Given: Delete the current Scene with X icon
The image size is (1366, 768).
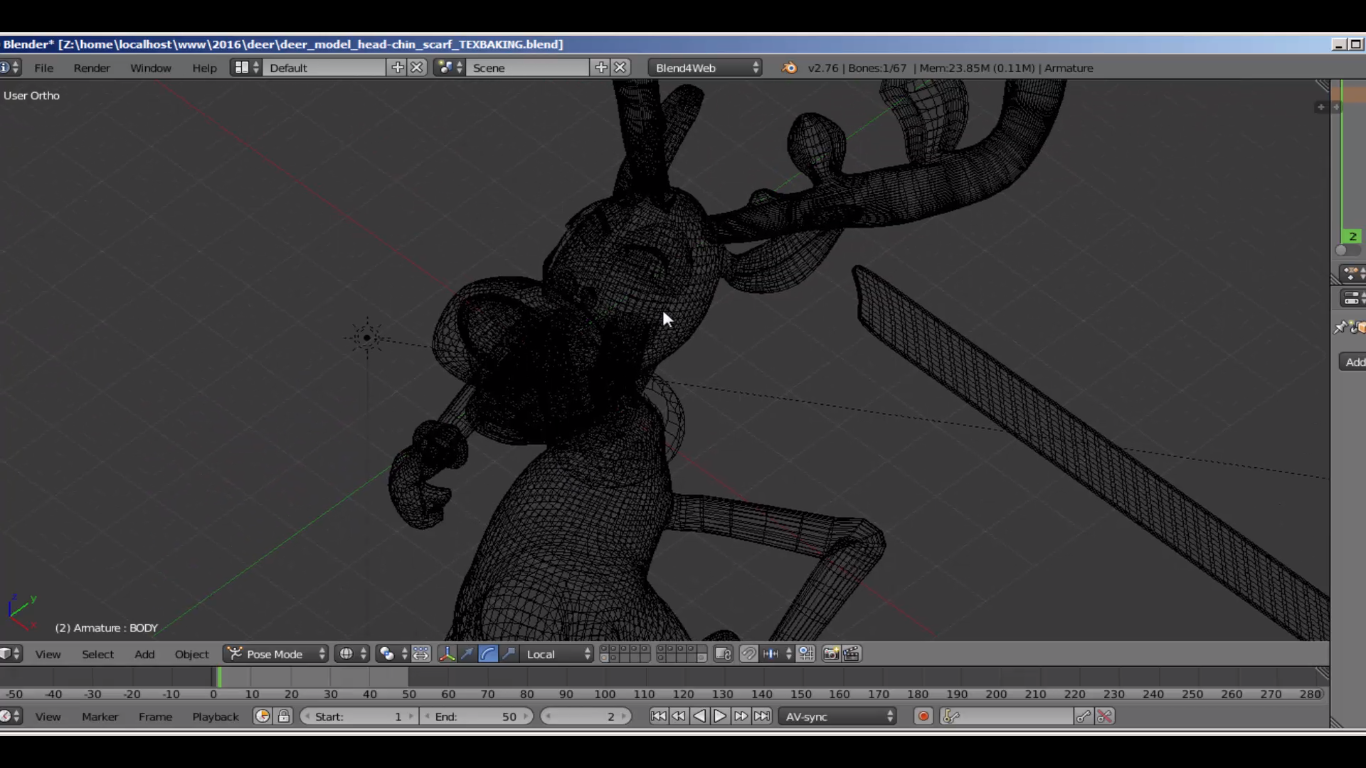Looking at the screenshot, I should click(x=620, y=68).
